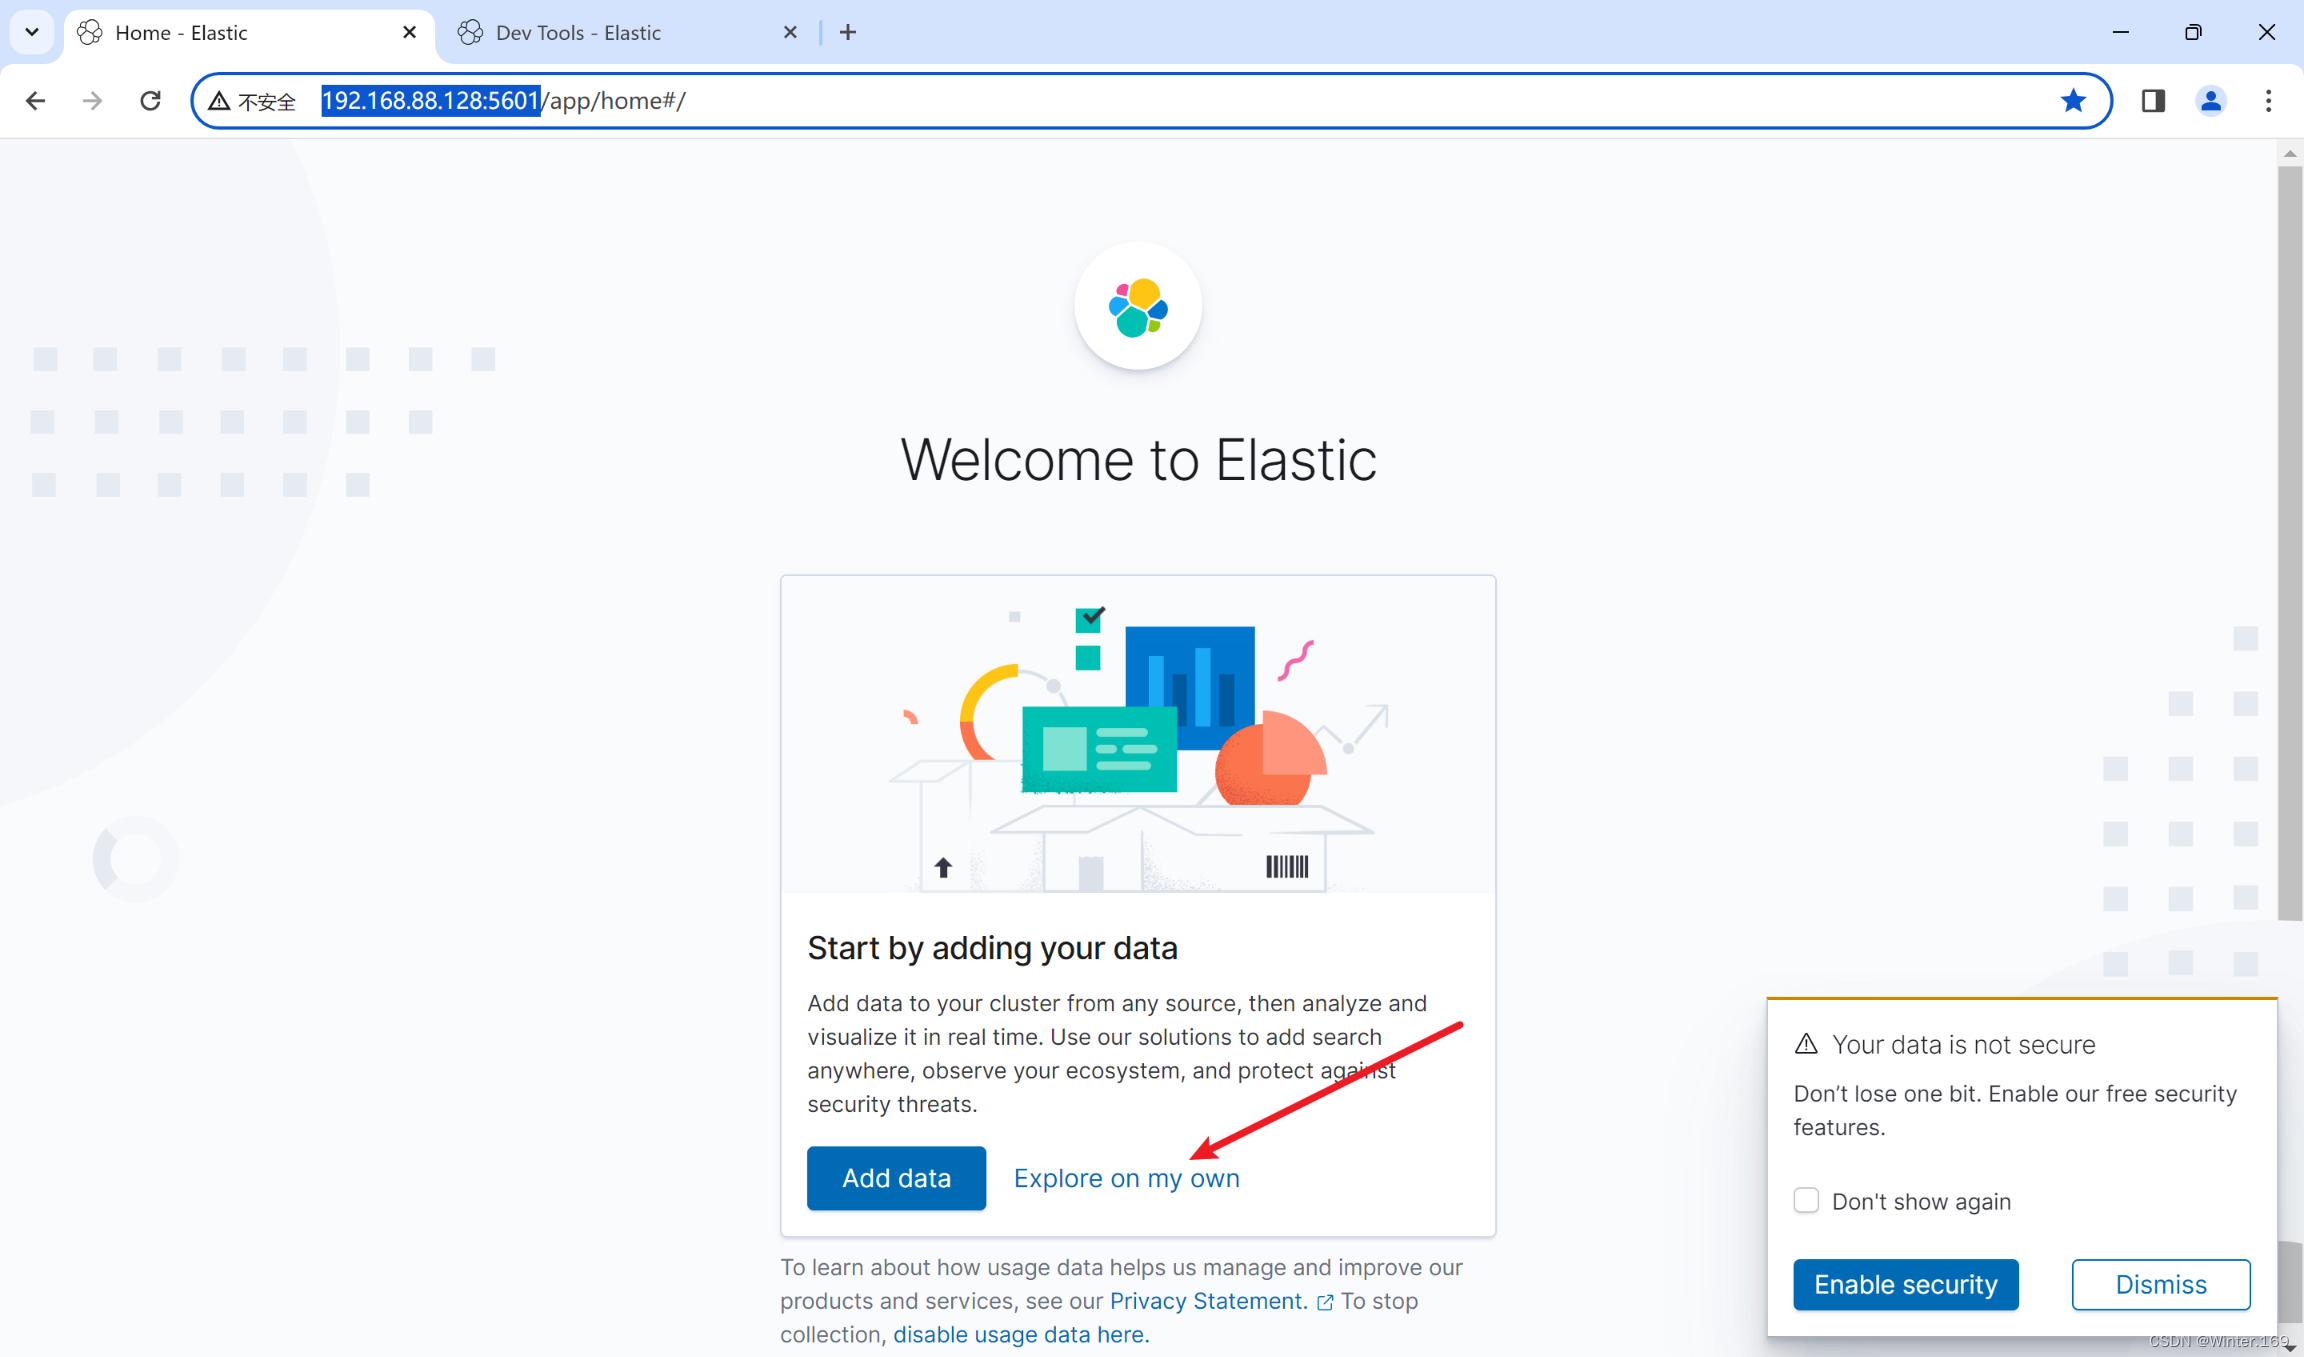This screenshot has height=1357, width=2304.
Task: Dismiss the security warning popup
Action: pyautogui.click(x=2161, y=1284)
